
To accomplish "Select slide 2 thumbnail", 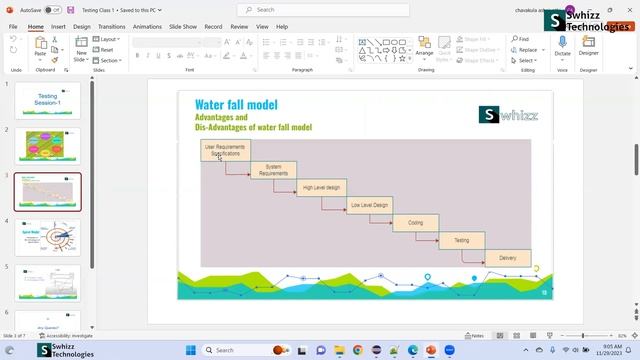I will 48,146.
